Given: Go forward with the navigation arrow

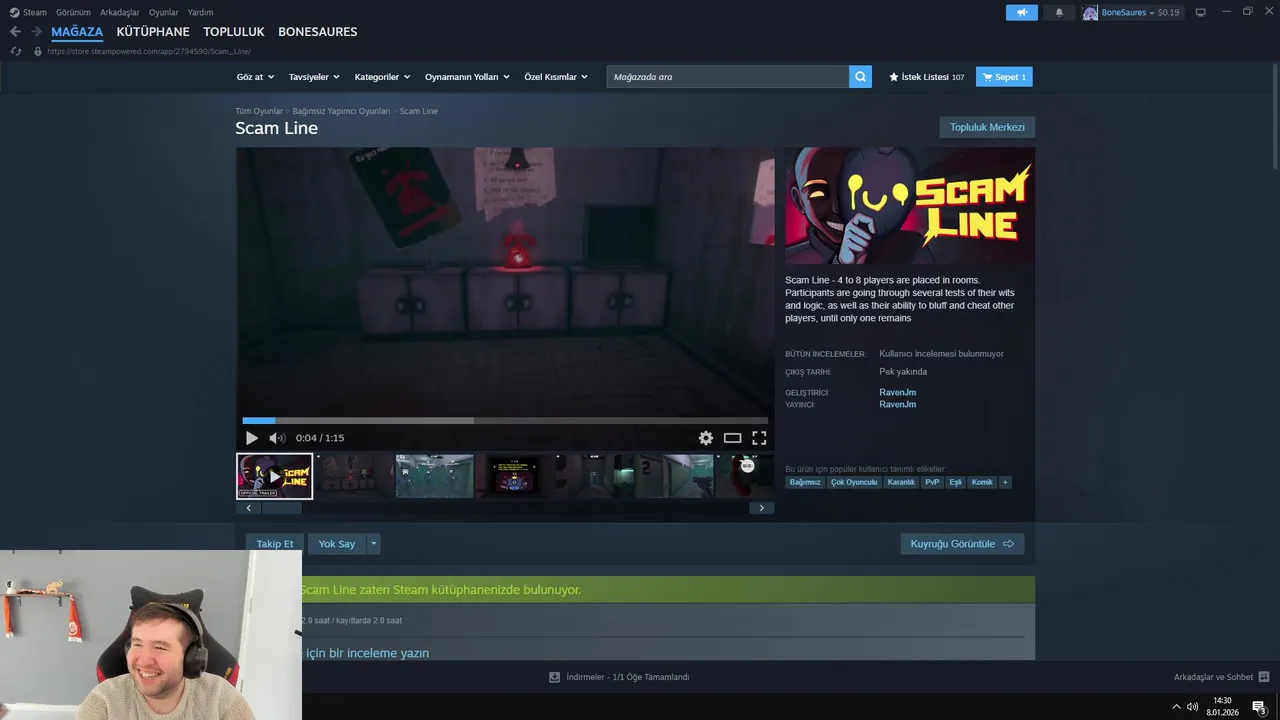Looking at the screenshot, I should (36, 32).
